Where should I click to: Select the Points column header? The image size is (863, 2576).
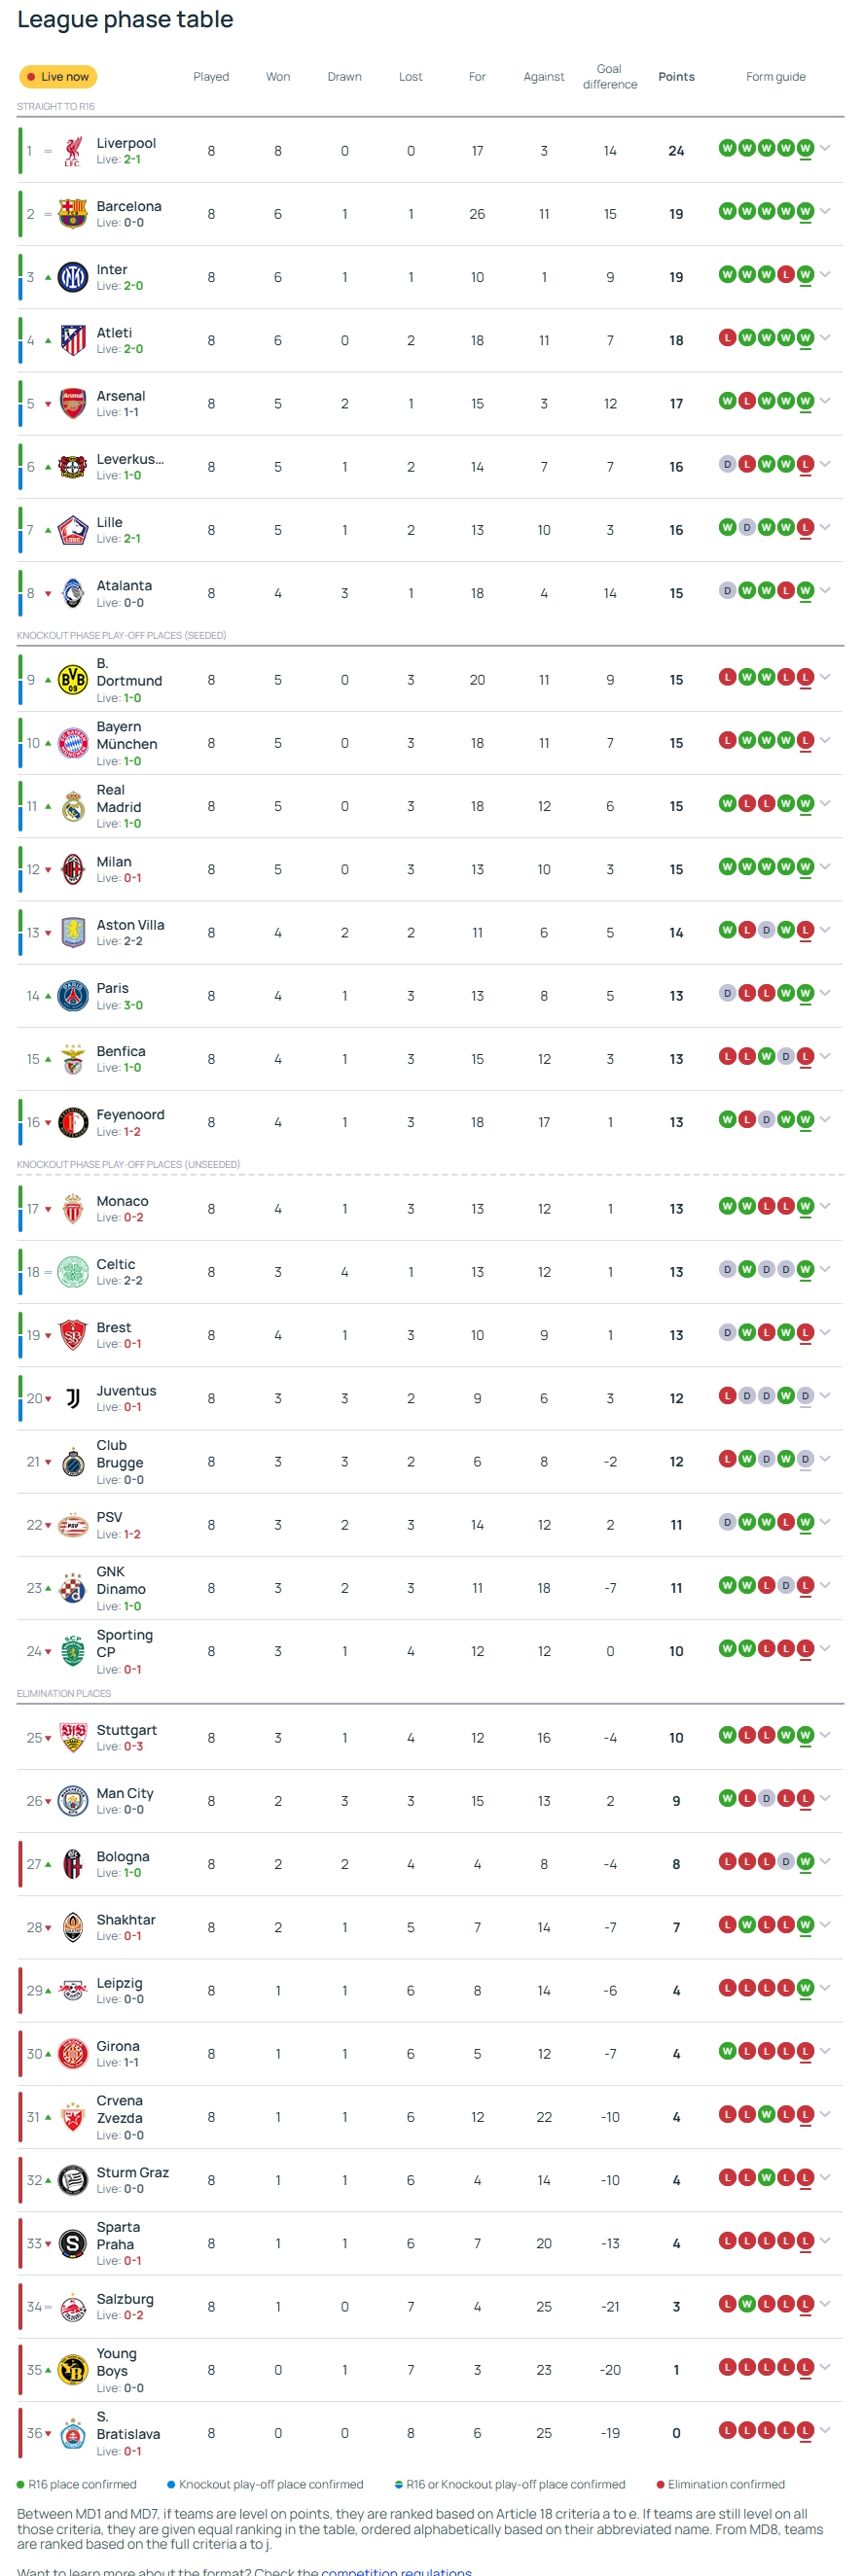[x=676, y=77]
